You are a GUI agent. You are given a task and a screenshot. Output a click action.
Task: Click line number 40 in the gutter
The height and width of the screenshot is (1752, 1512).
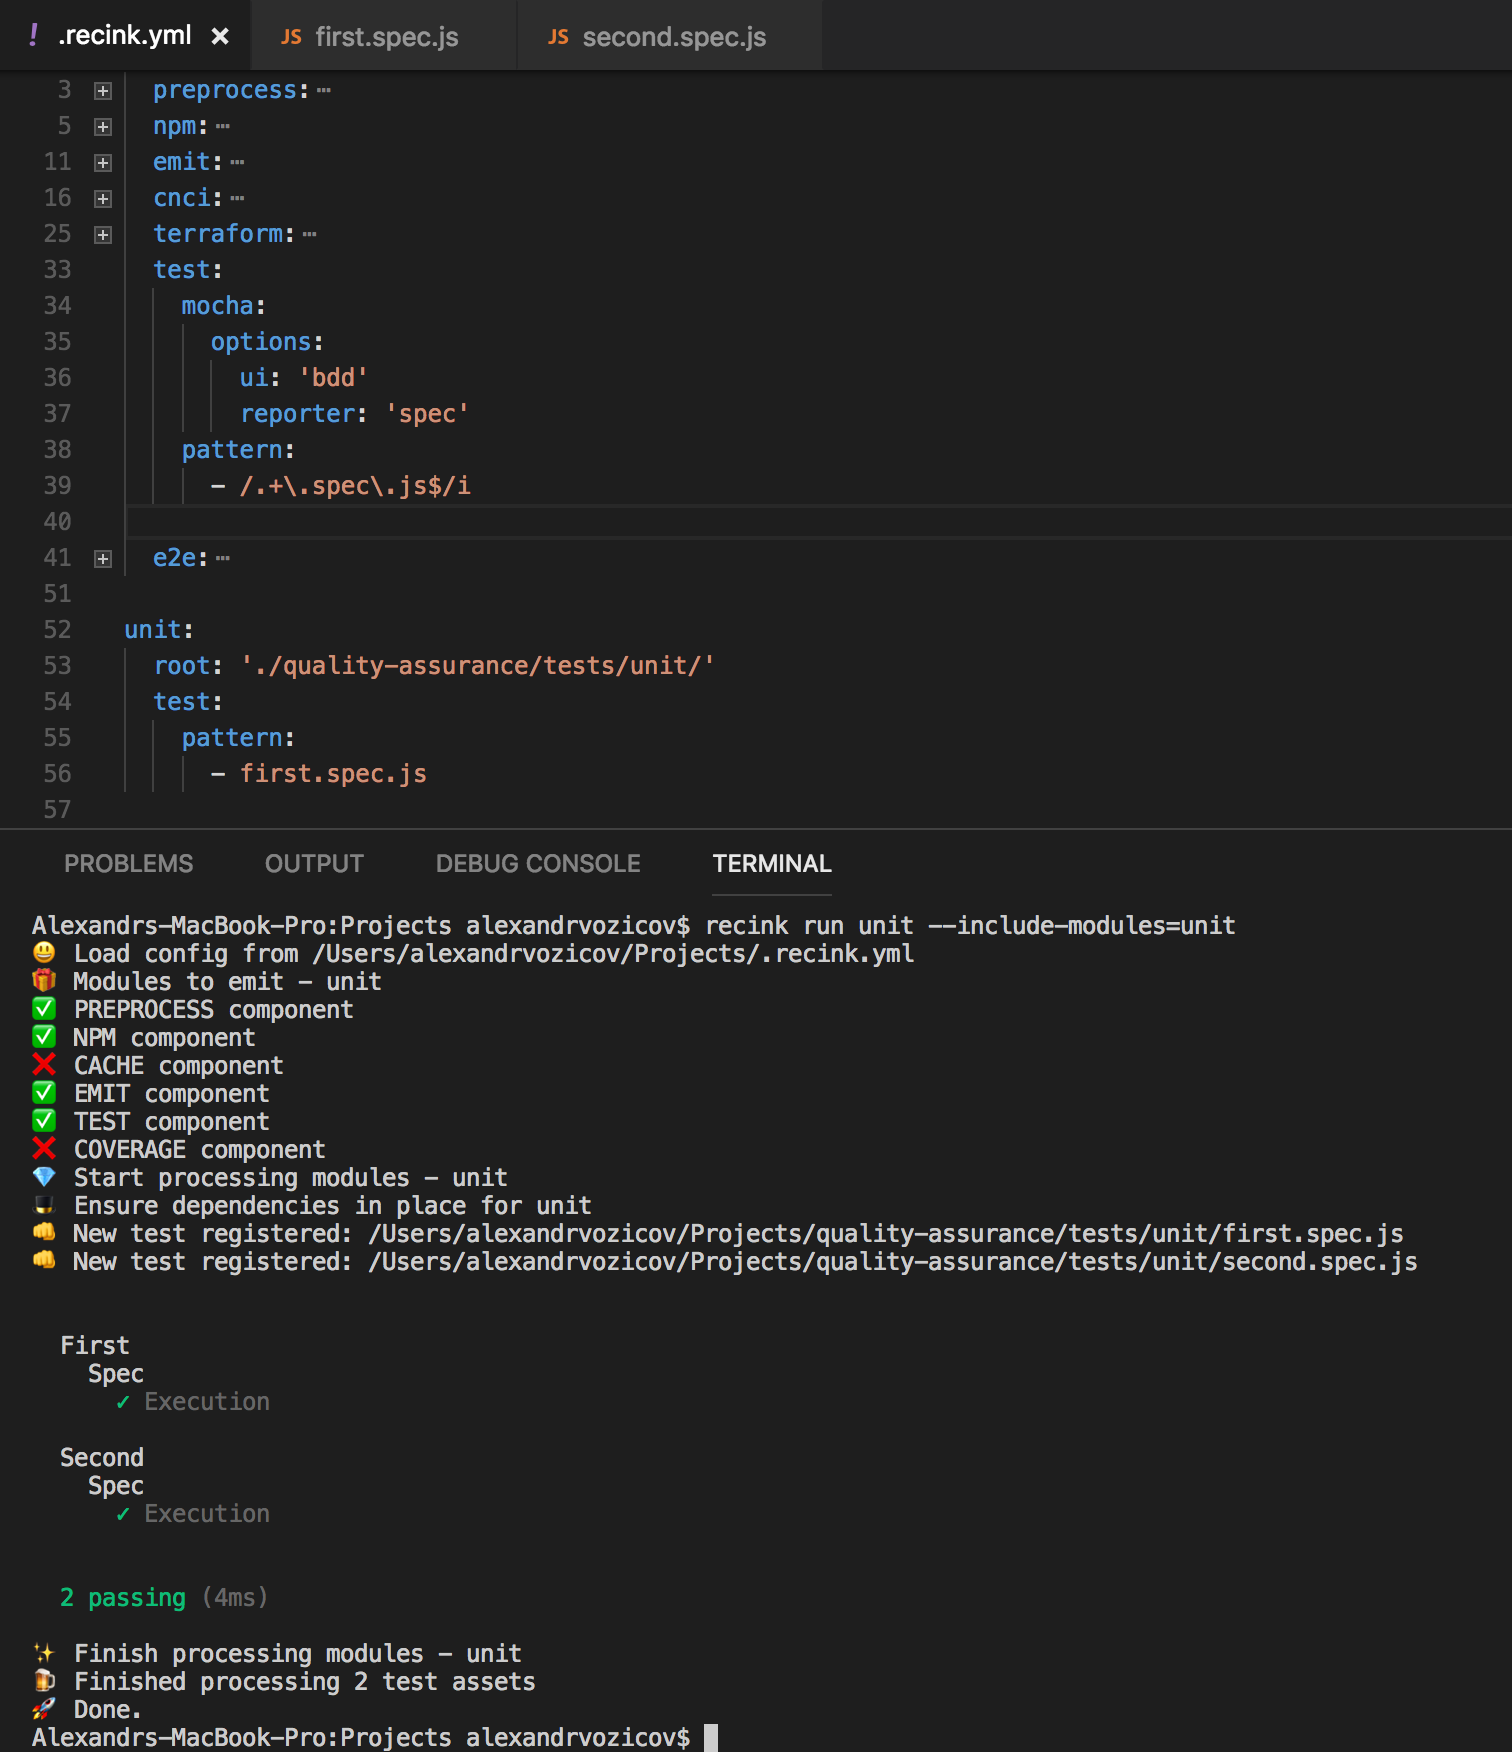[57, 522]
